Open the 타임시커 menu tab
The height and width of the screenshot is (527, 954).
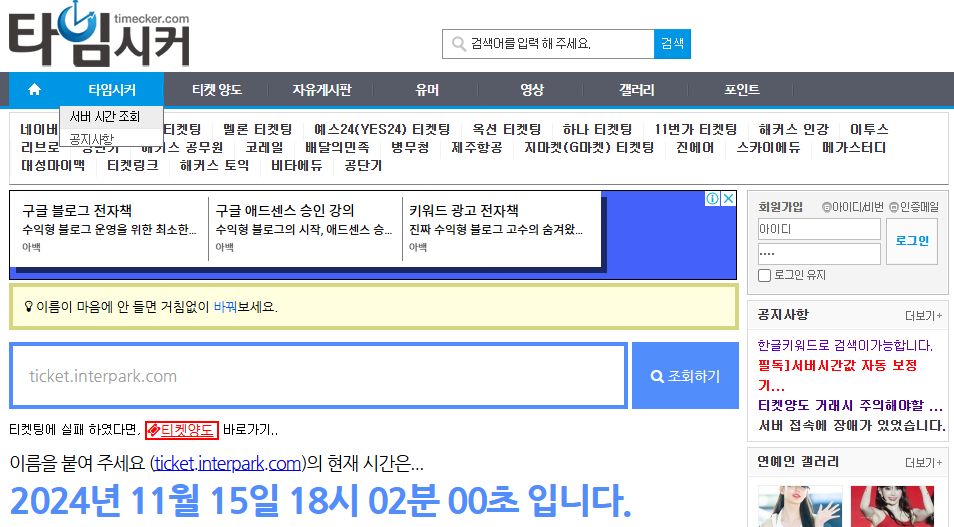tap(112, 90)
